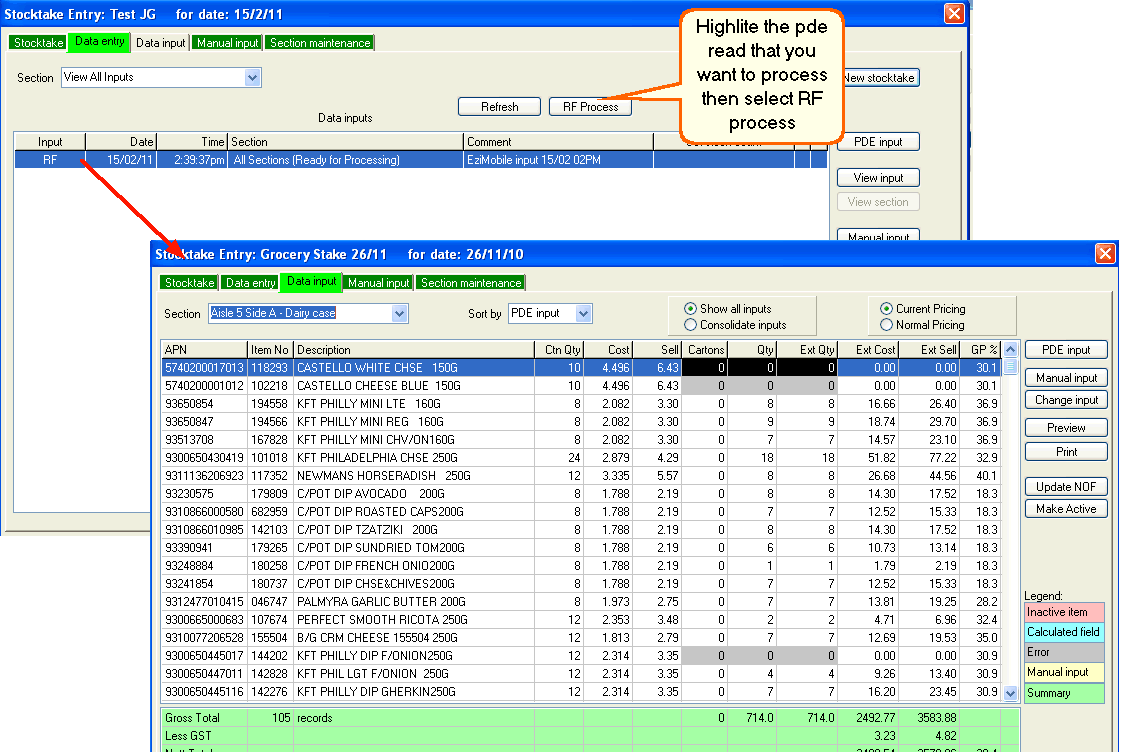Open the Aisle 5 Side A section dropdown
Screen dimensions: 1148x752
pos(399,313)
